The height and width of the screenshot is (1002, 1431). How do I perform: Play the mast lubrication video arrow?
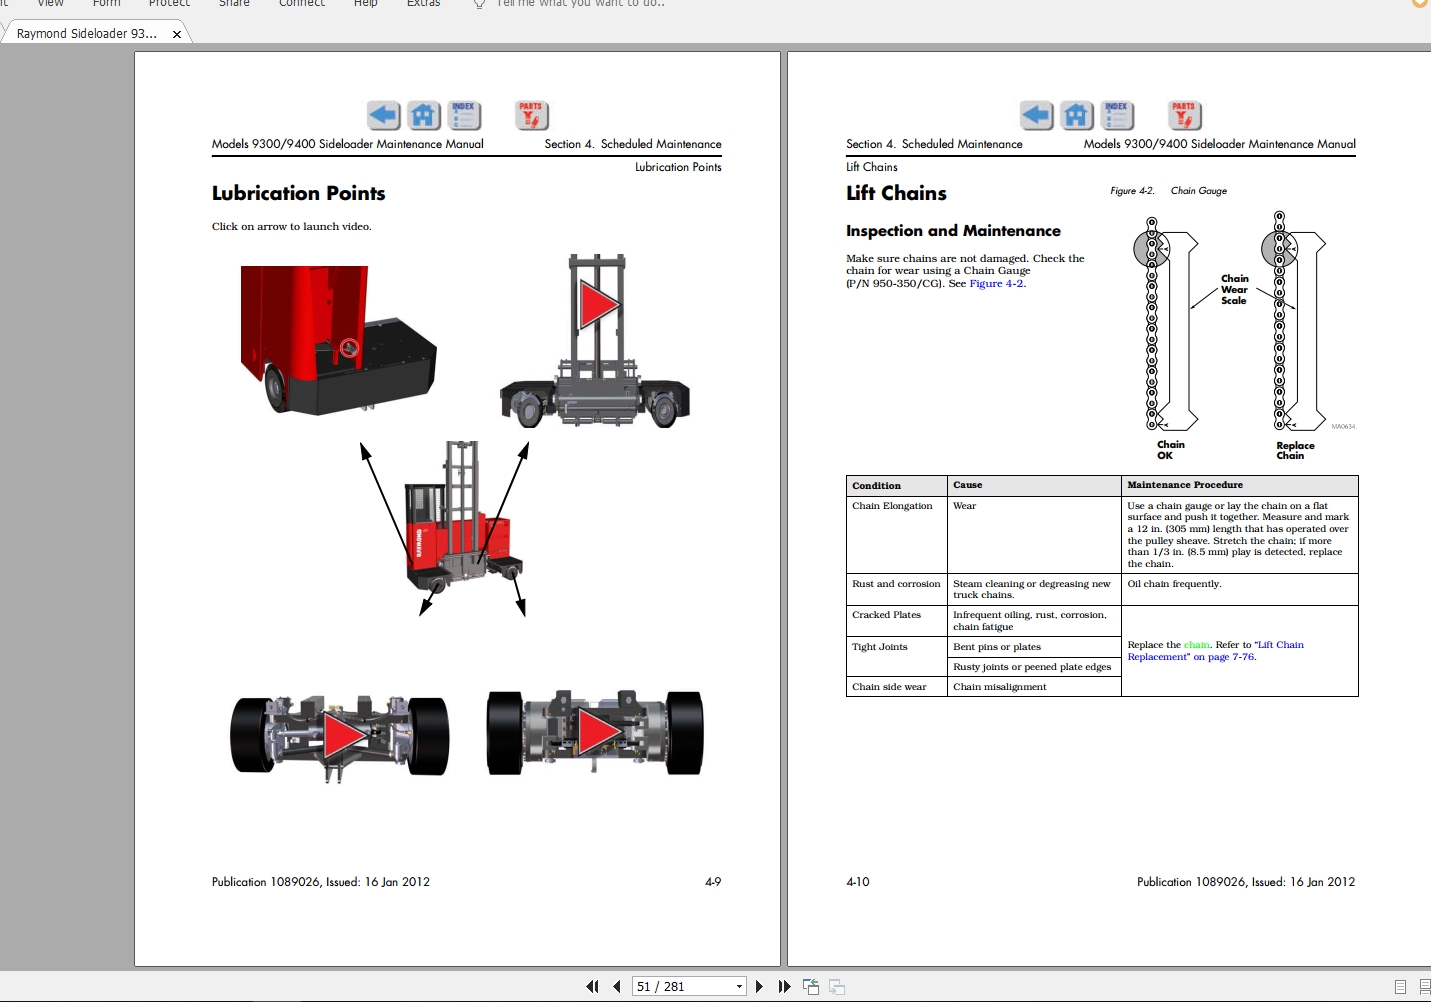(598, 304)
